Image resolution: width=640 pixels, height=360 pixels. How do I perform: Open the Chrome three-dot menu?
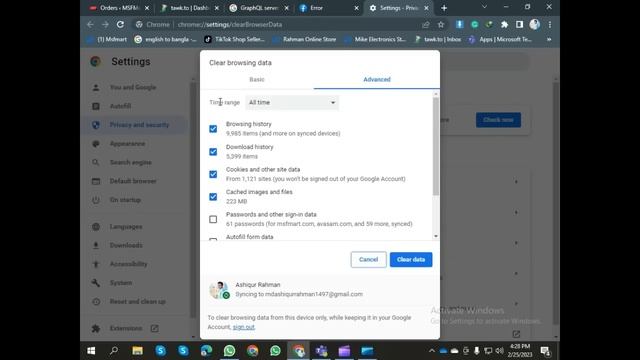tap(550, 24)
